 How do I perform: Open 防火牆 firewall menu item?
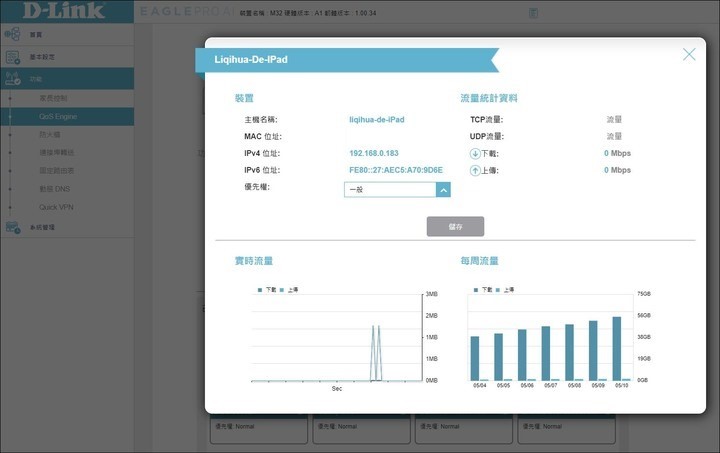[50, 134]
